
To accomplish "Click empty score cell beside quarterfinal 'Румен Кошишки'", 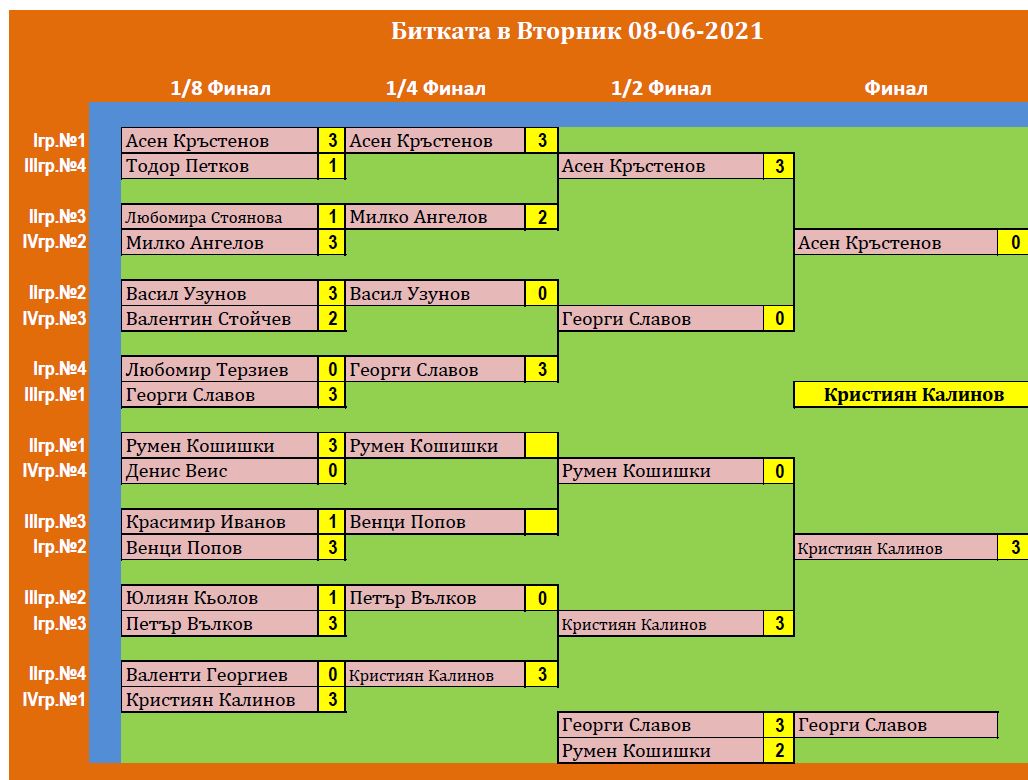I will 541,446.
